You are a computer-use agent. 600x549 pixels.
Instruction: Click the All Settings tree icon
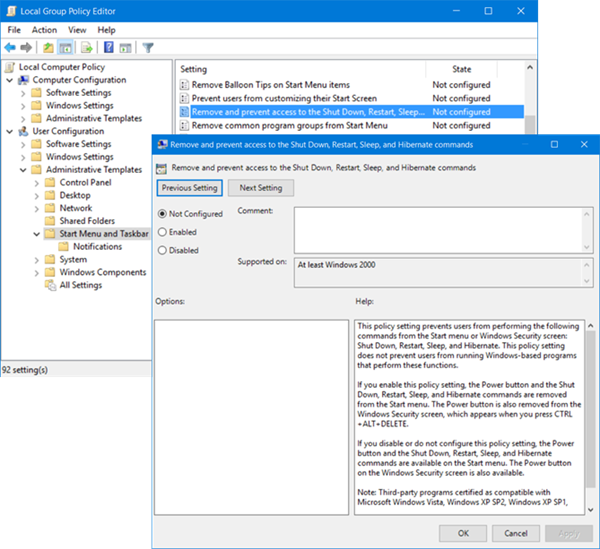click(x=50, y=285)
